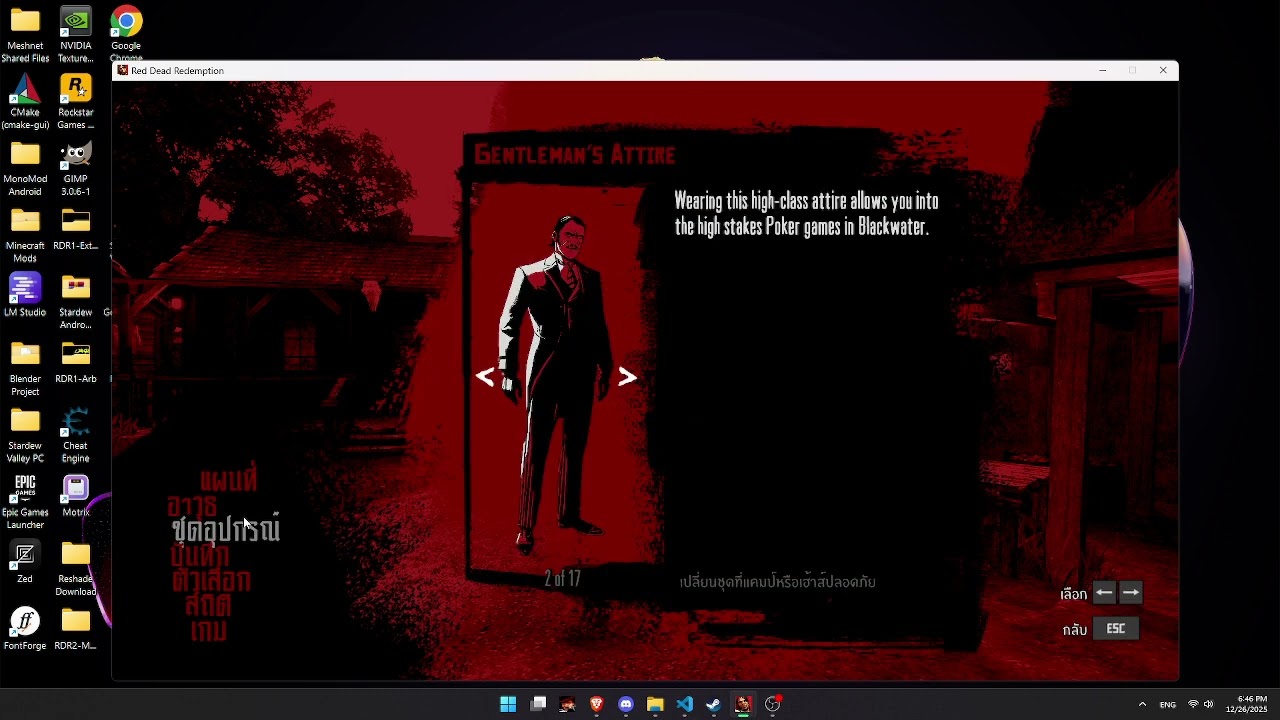Open Blender Project desktop folder
Image resolution: width=1280 pixels, height=720 pixels.
25,368
